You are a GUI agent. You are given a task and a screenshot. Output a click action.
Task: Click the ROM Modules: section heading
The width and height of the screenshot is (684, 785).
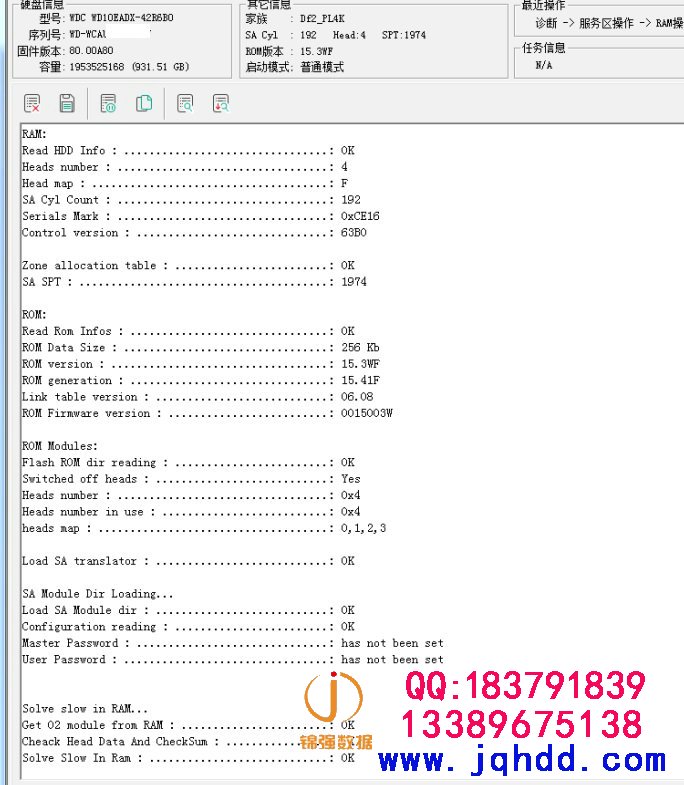(x=60, y=446)
